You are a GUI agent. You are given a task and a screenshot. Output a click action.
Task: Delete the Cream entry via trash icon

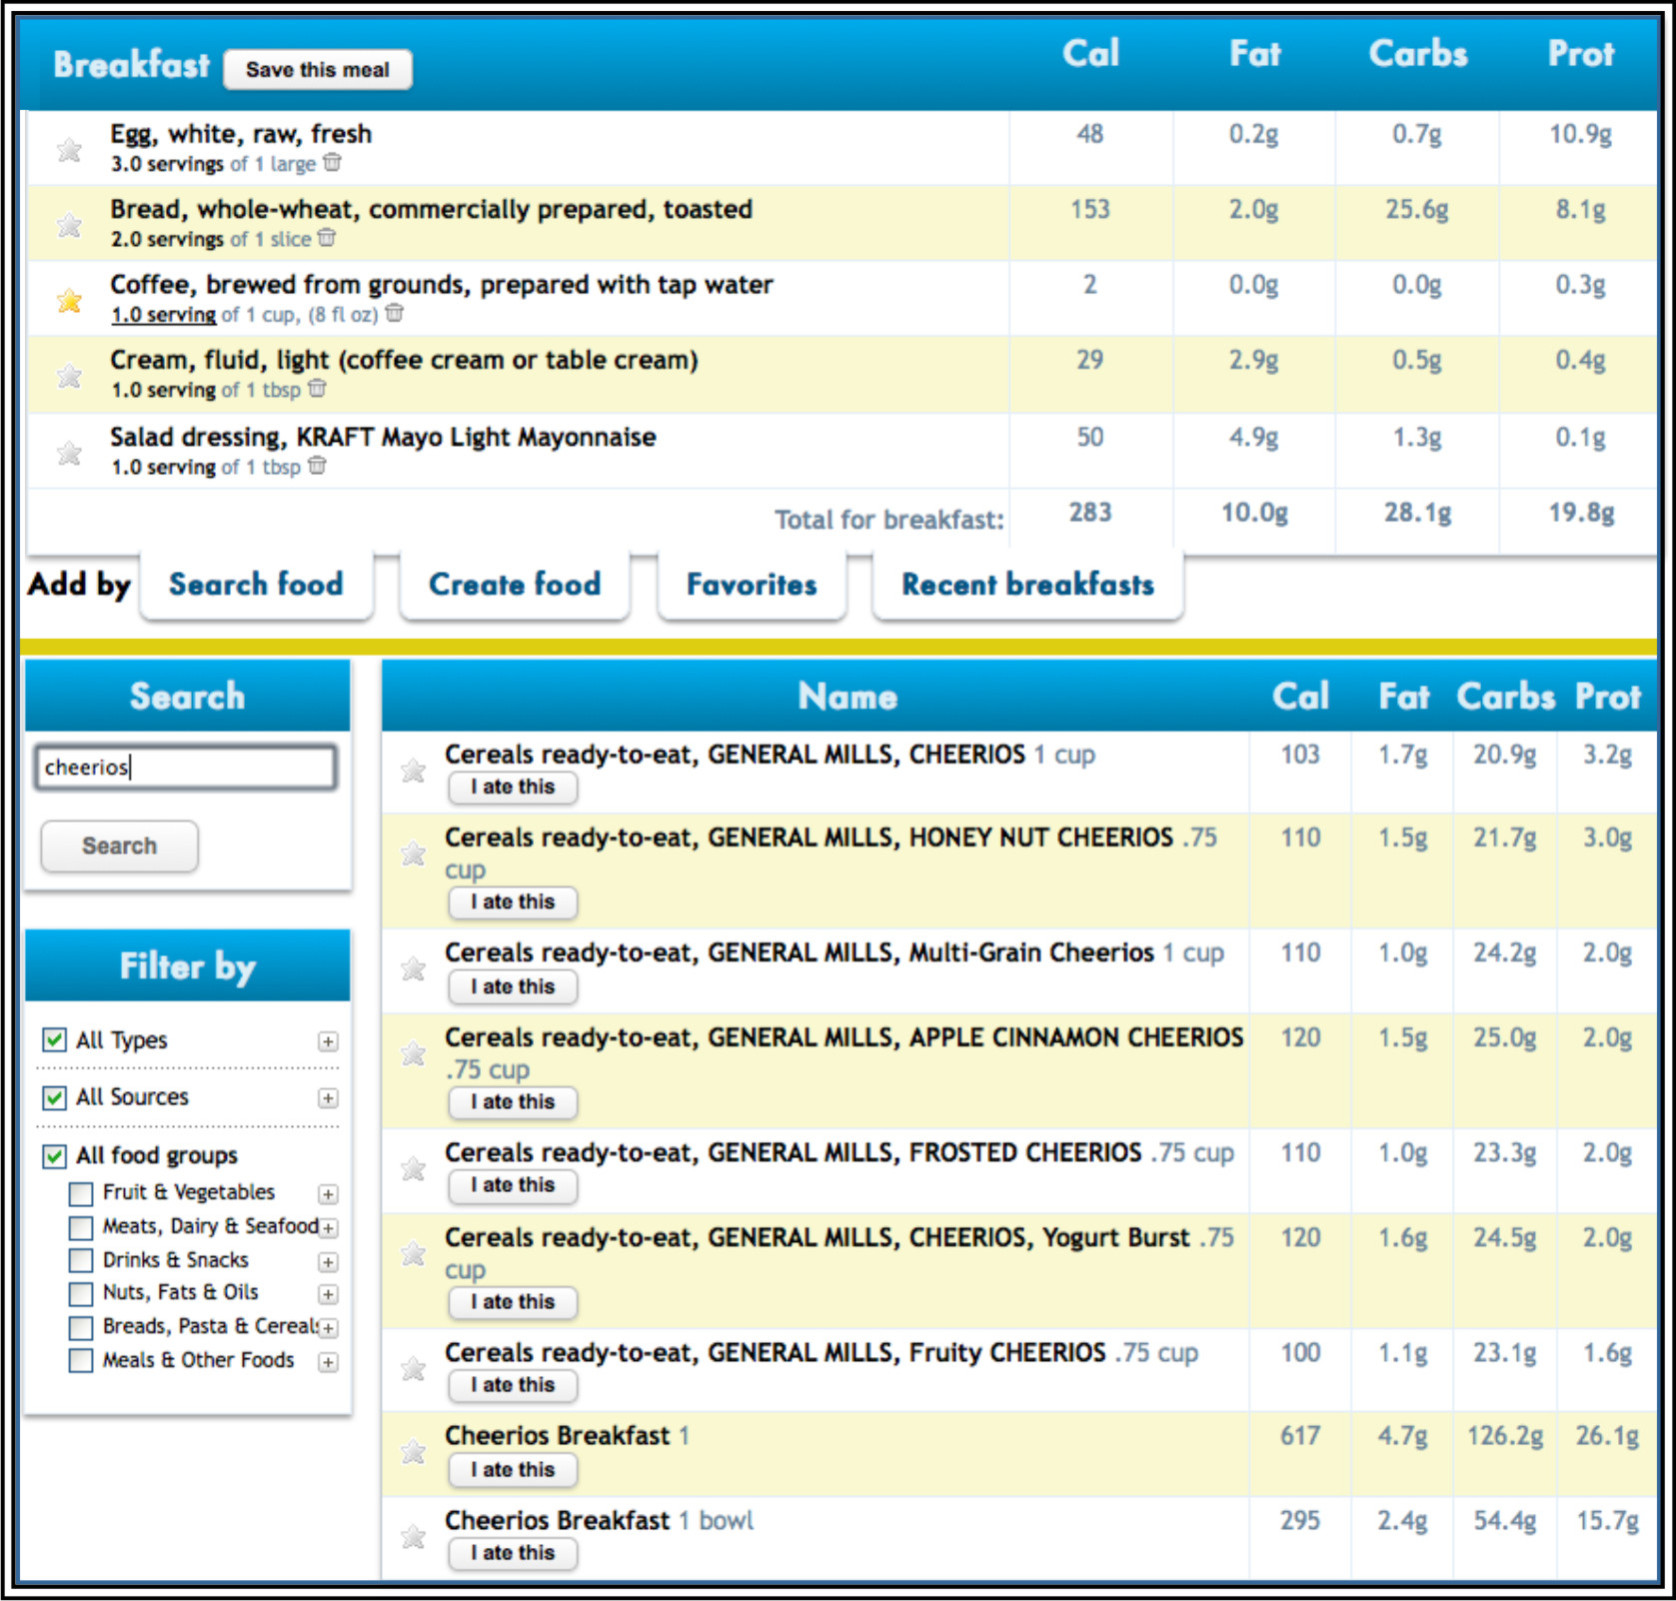point(317,388)
